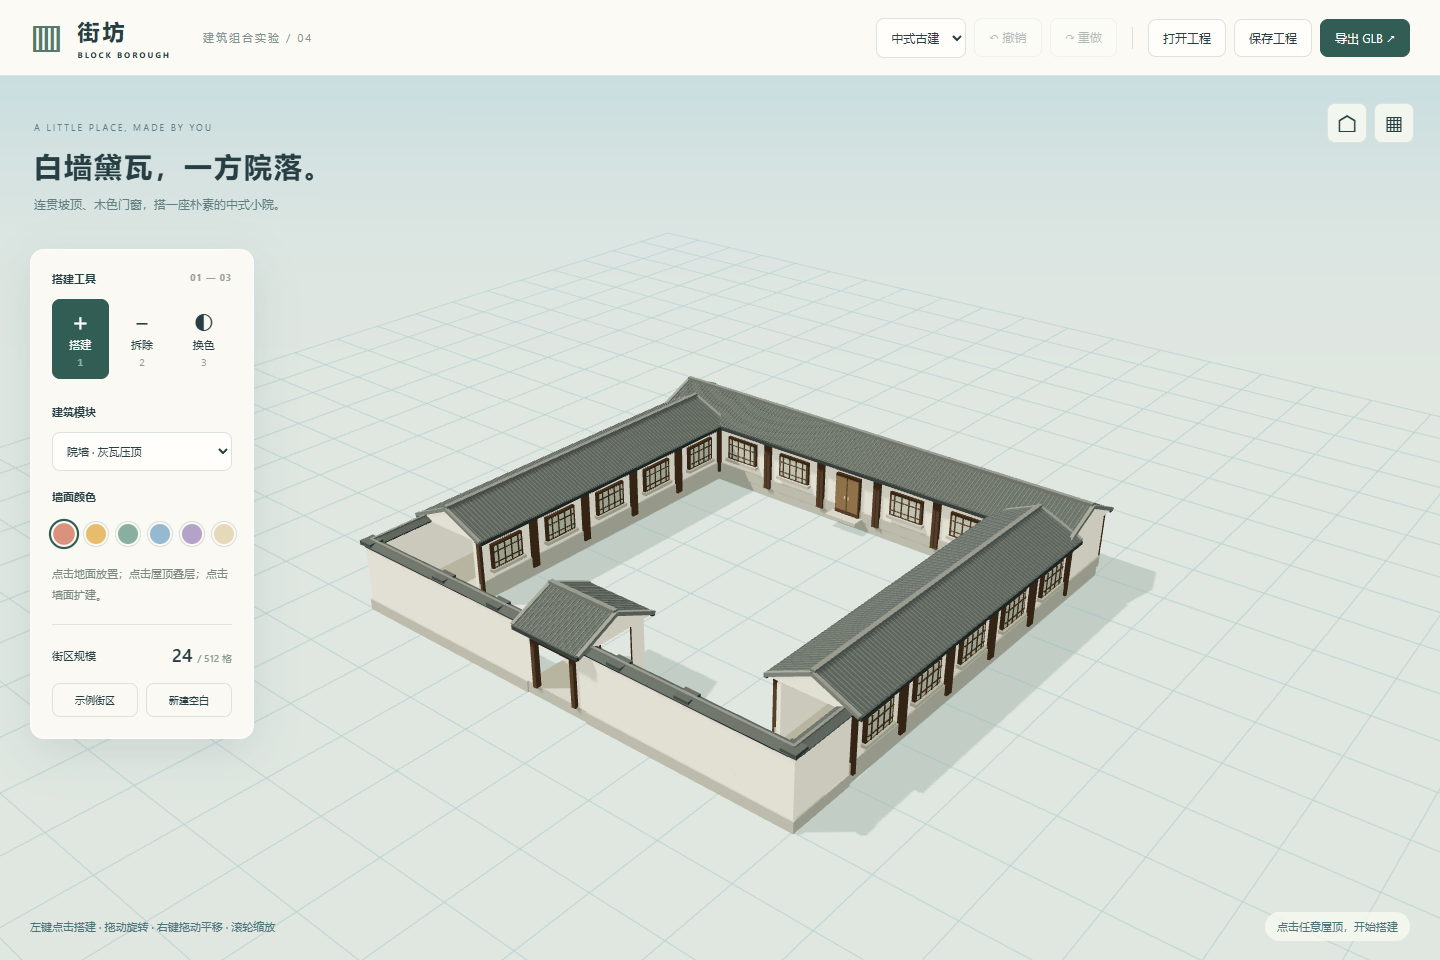The height and width of the screenshot is (960, 1440).
Task: Create a blank scene with 新建空白
Action: click(189, 700)
